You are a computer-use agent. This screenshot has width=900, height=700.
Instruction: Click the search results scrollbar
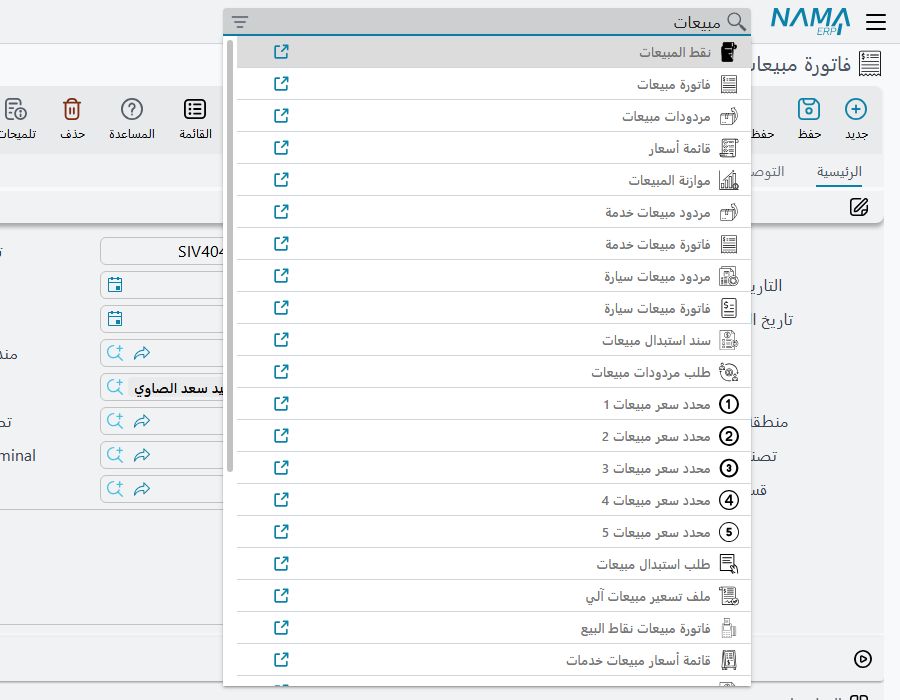pyautogui.click(x=230, y=255)
